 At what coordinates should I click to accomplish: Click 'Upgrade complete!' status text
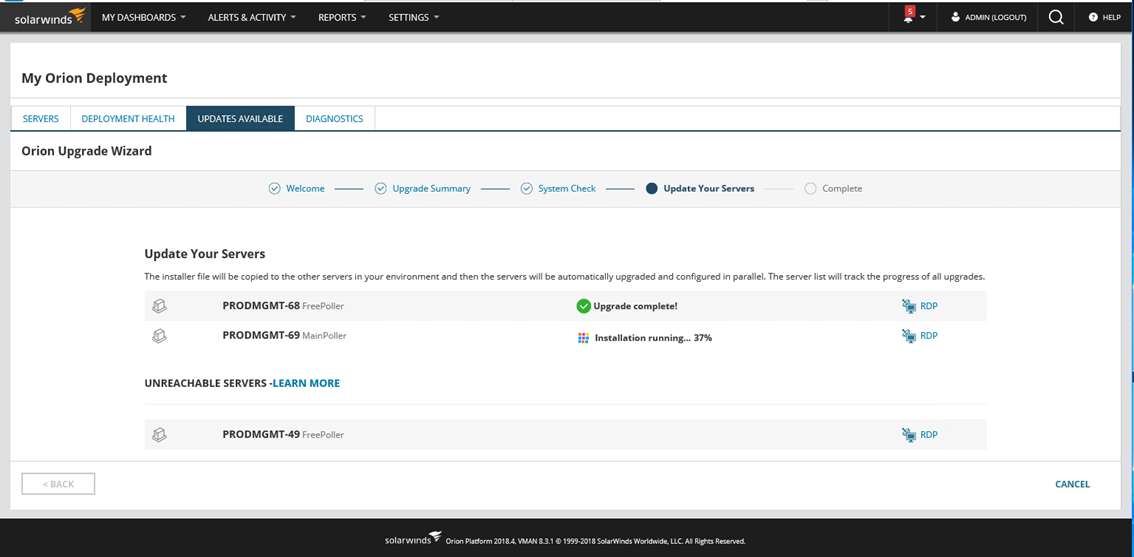pos(635,306)
